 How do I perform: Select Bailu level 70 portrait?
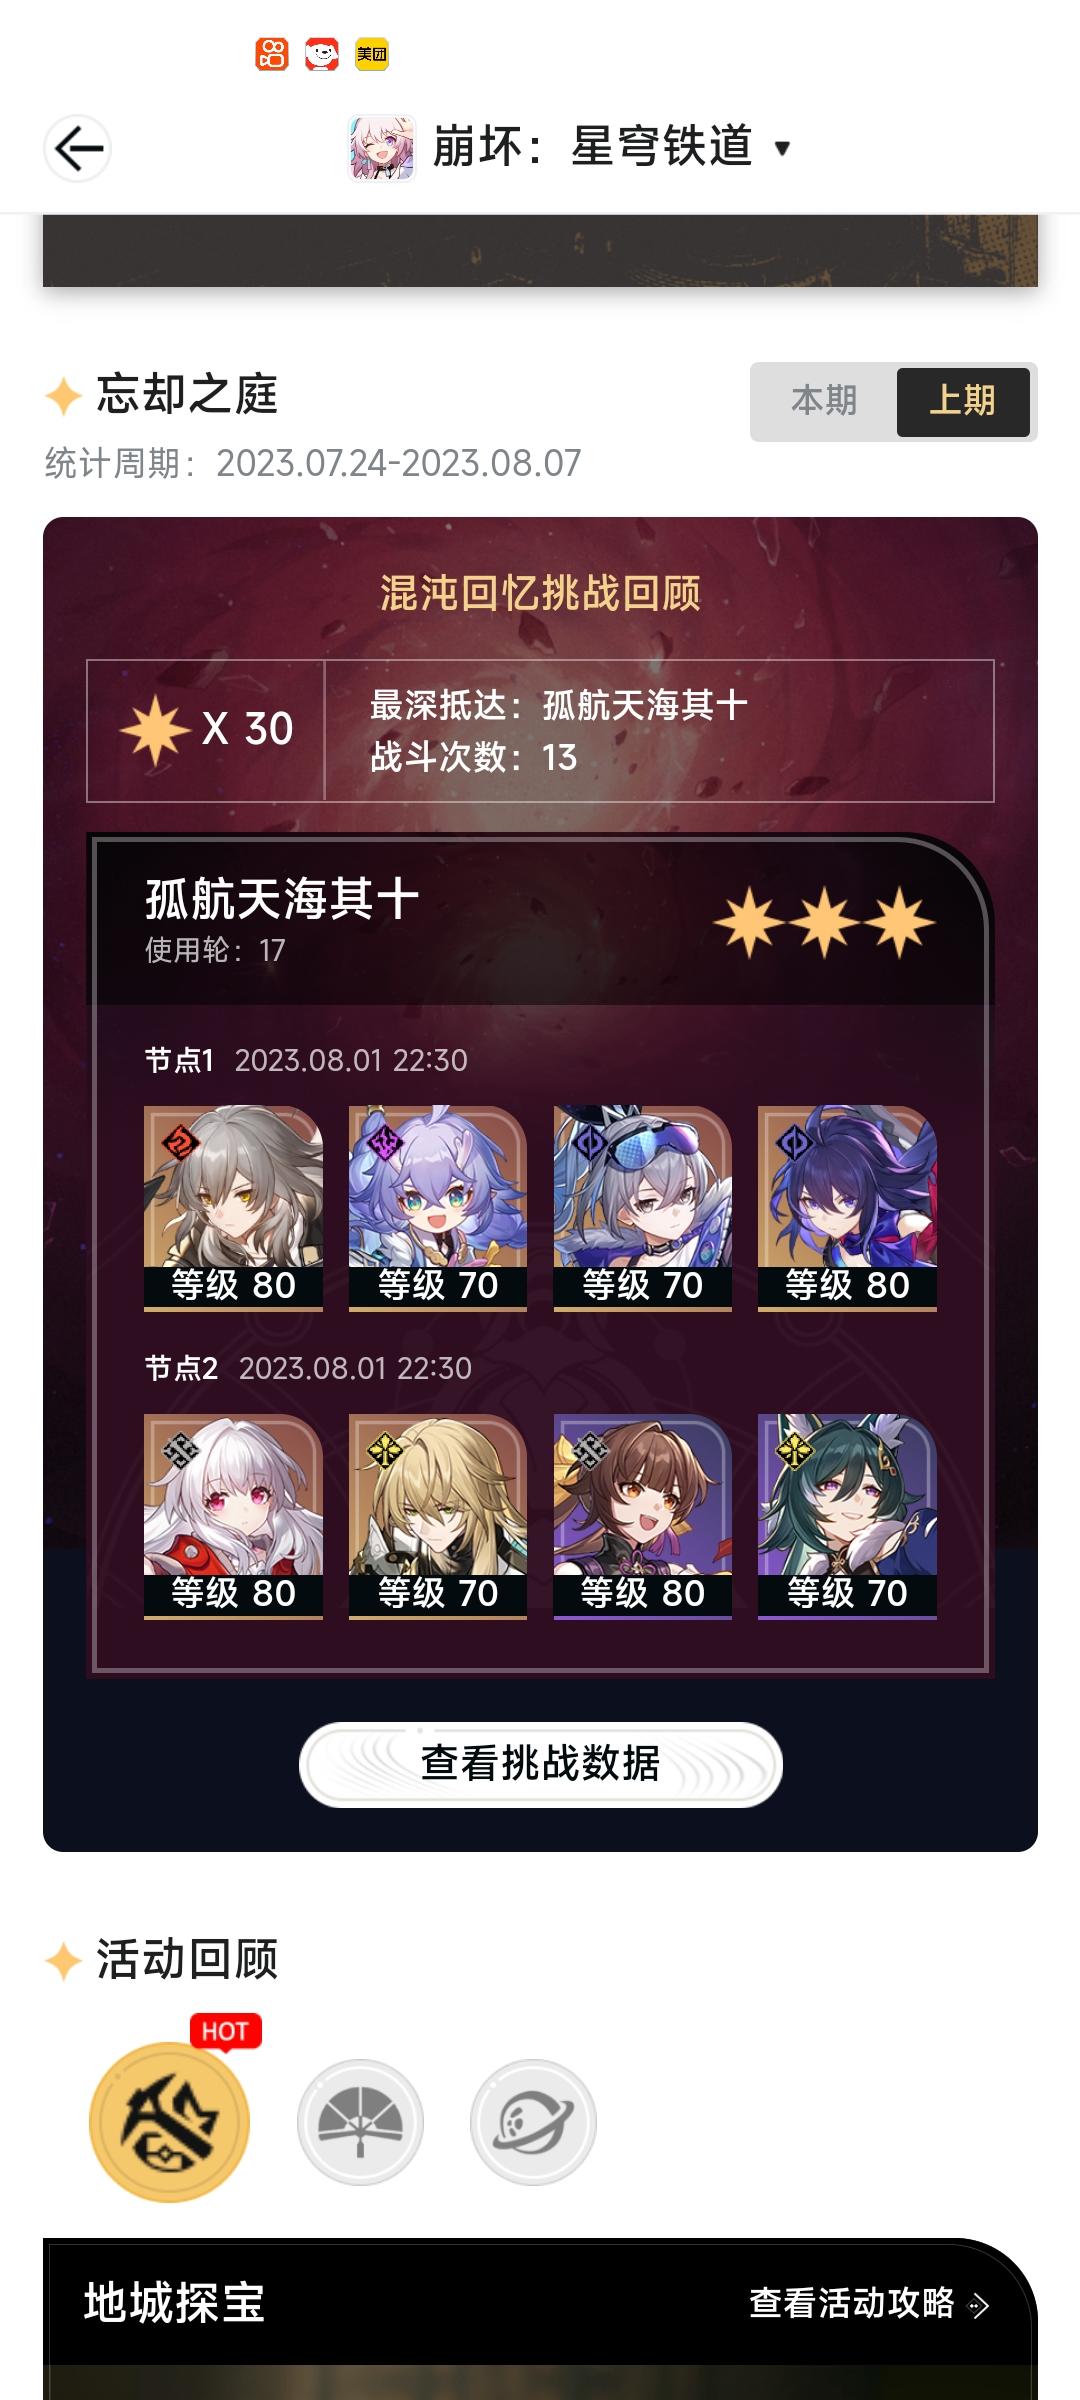[x=438, y=1208]
